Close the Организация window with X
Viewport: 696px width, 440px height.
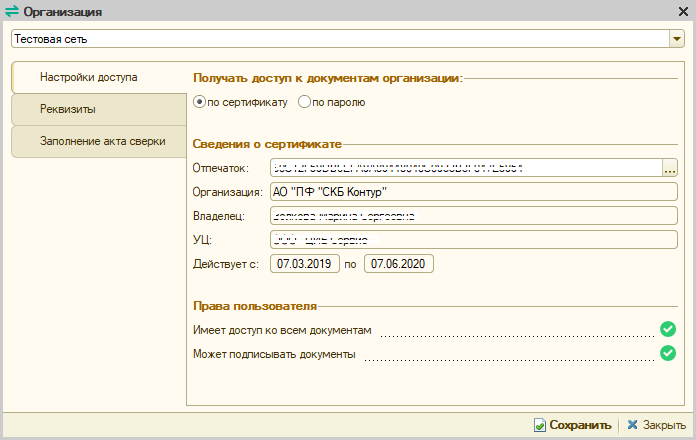click(682, 11)
